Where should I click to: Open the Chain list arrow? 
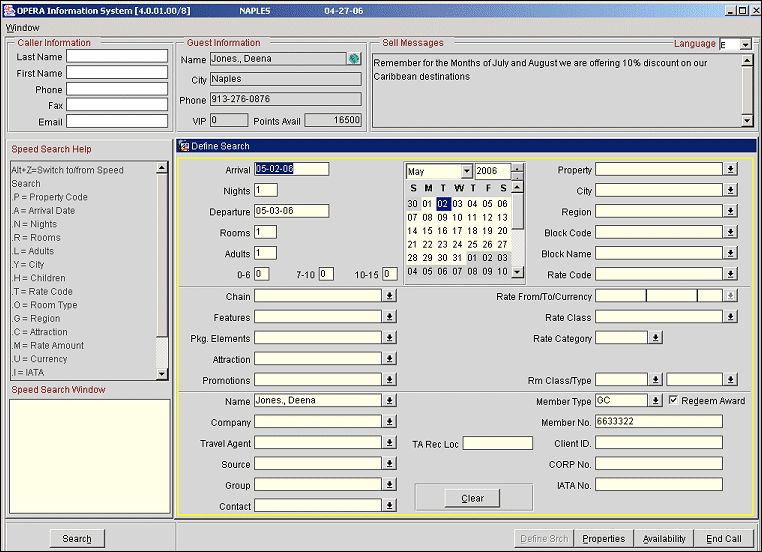point(389,296)
